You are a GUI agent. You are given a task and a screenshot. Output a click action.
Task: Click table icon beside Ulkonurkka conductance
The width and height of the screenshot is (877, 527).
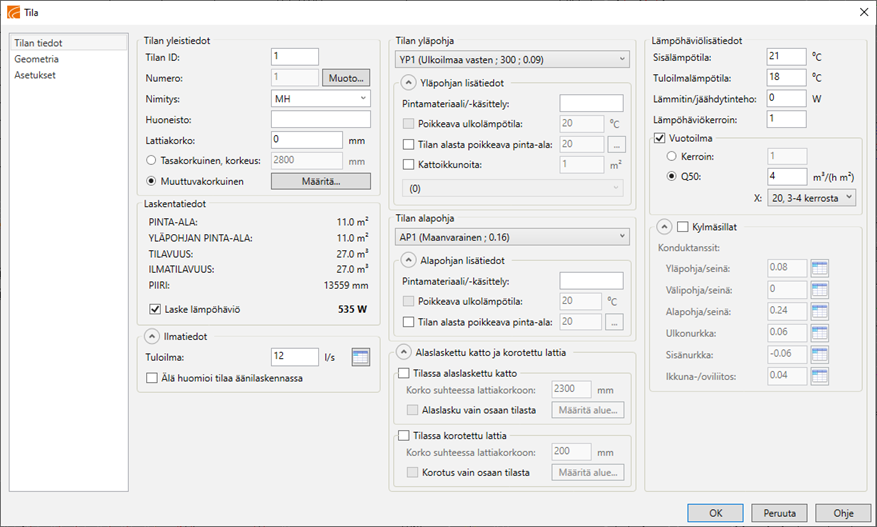tap(820, 333)
